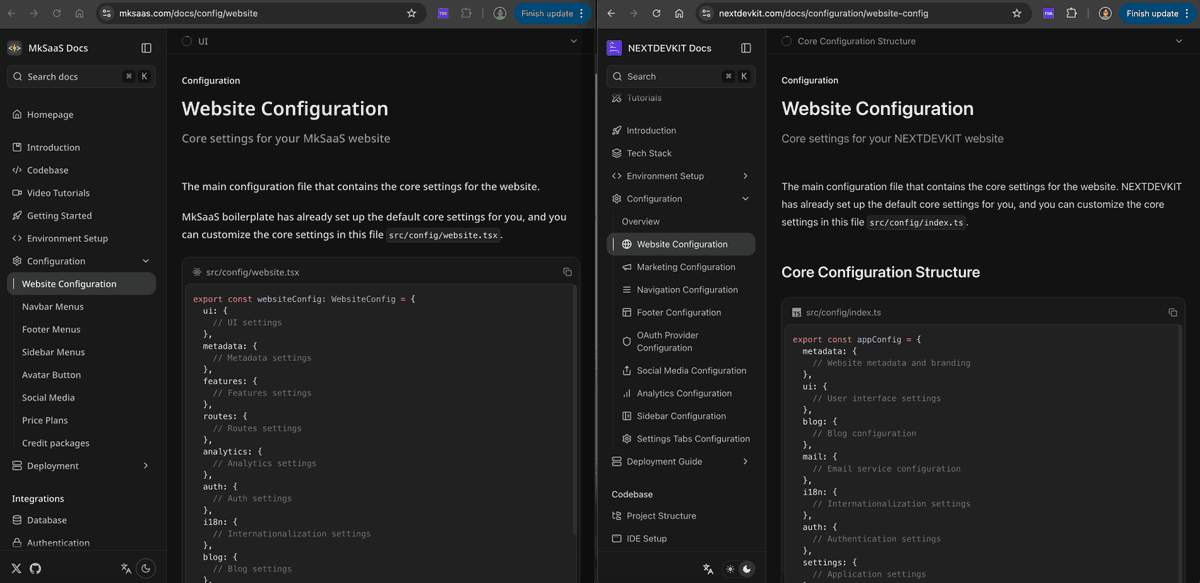Open the X (Twitter) link in MkSaaS sidebar

16,568
